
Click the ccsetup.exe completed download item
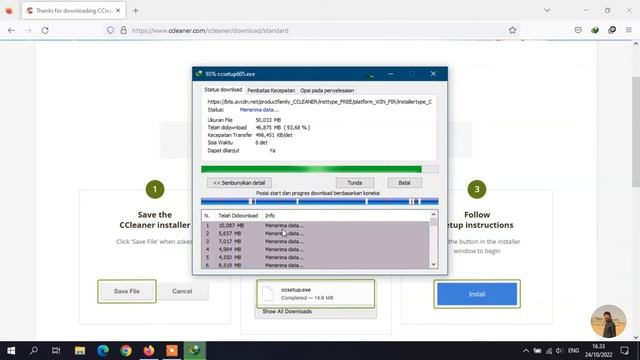click(316, 293)
